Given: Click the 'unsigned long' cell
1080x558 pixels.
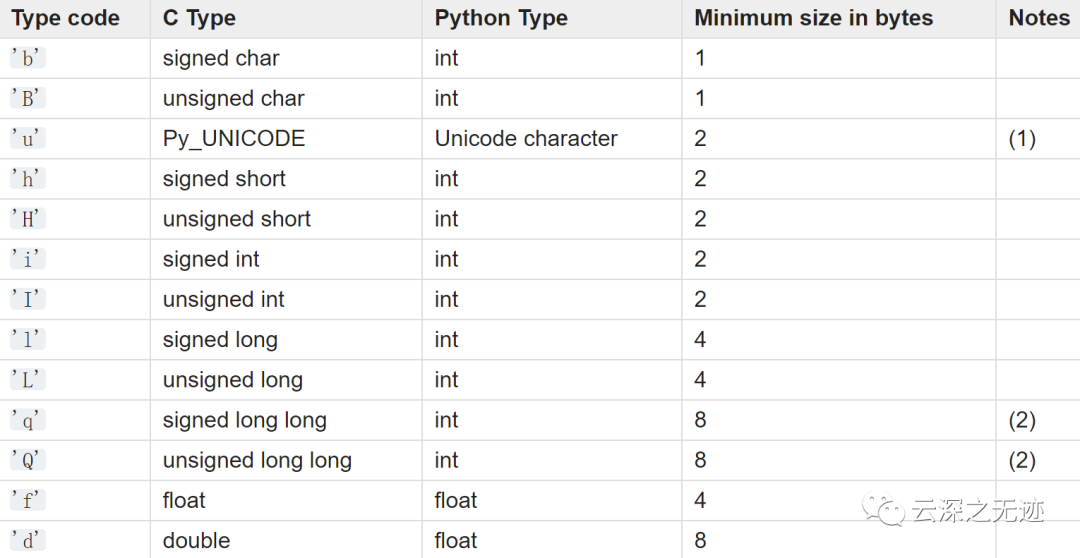Looking at the screenshot, I should [232, 380].
